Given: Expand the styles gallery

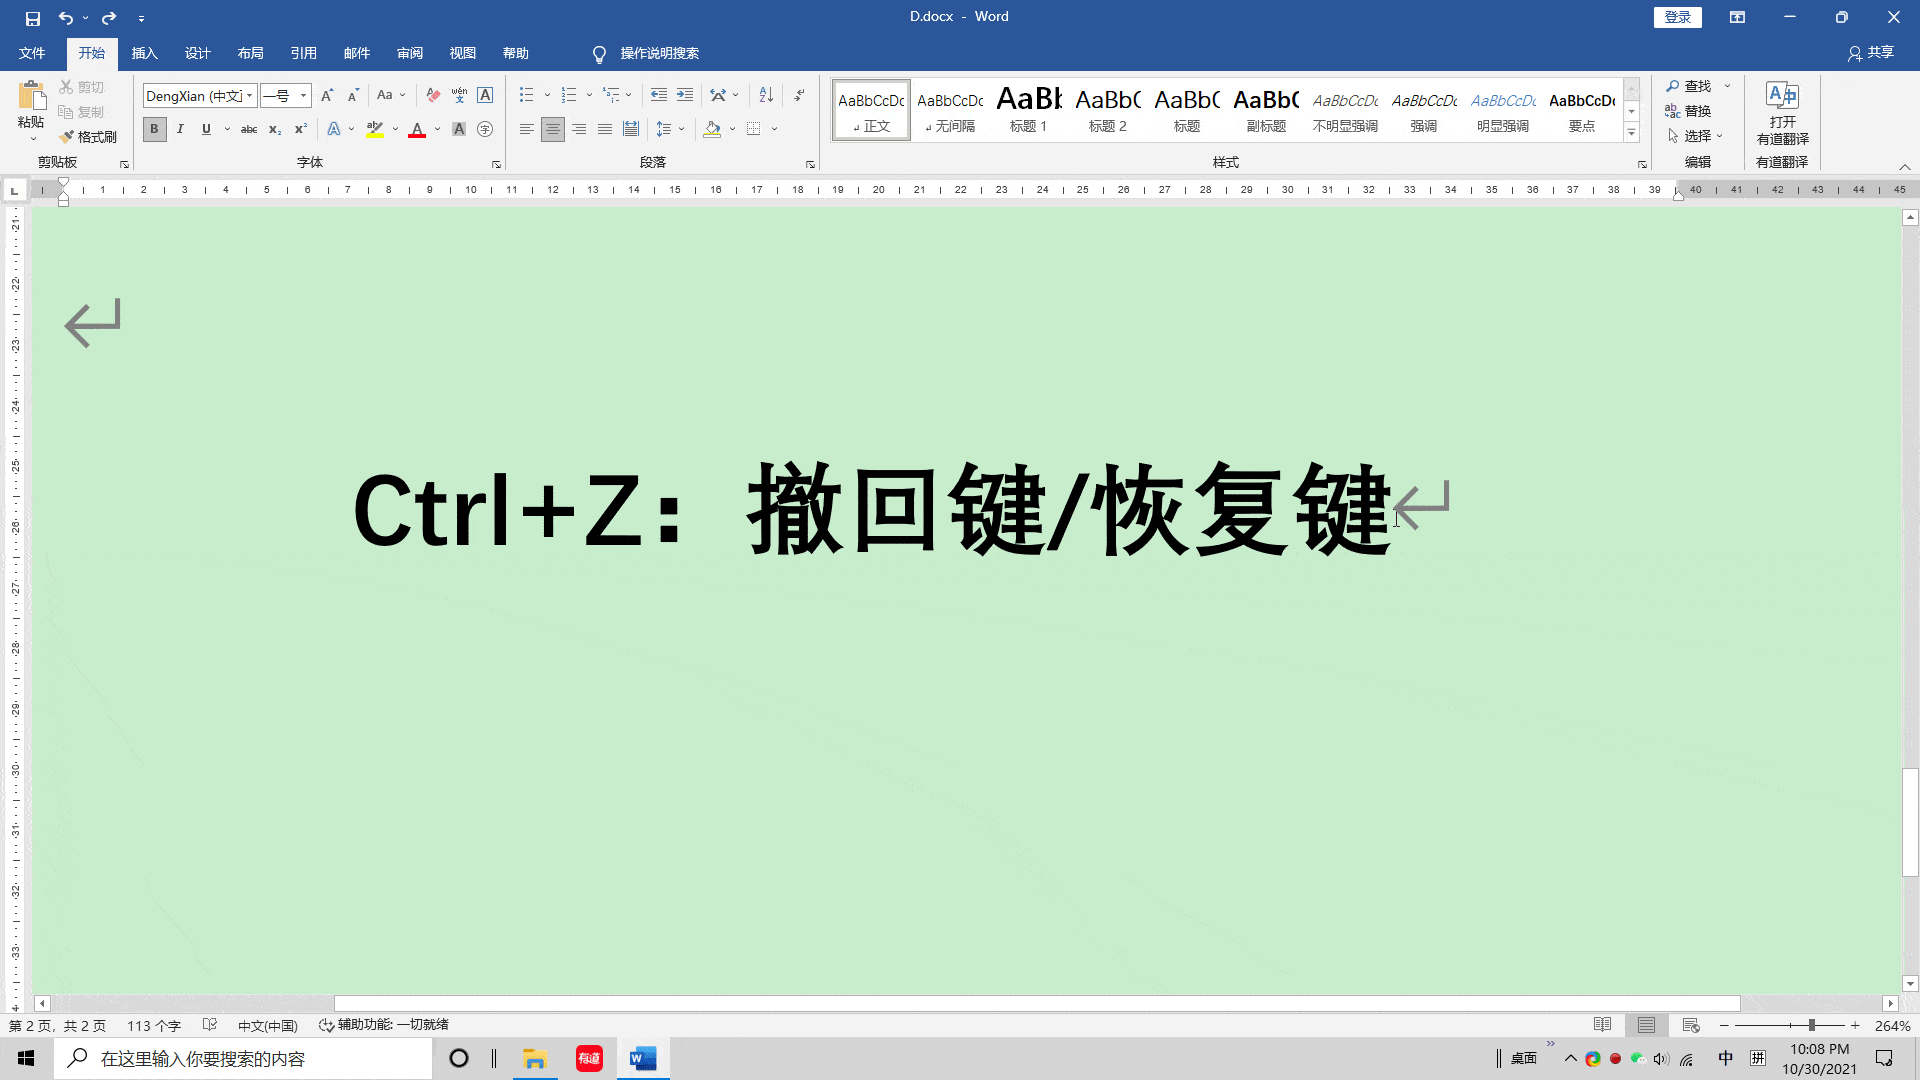Looking at the screenshot, I should click(x=1631, y=133).
